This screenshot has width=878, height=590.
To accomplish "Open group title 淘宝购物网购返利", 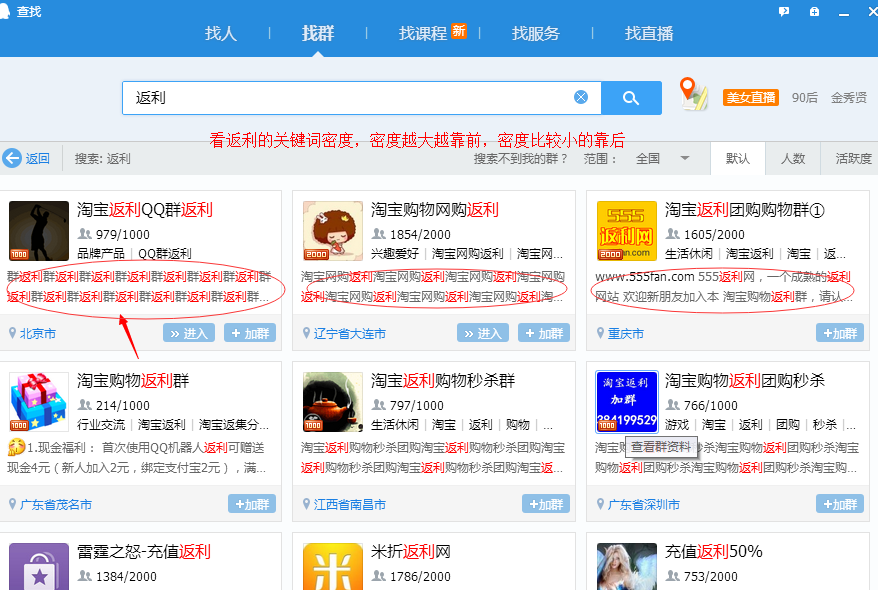I will tap(435, 210).
